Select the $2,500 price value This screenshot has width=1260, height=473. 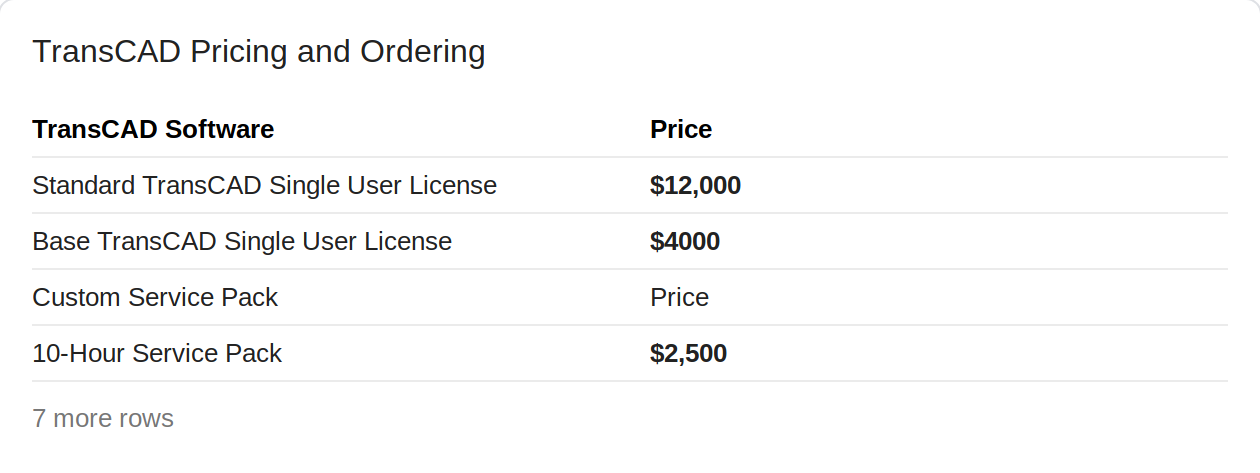click(x=688, y=353)
